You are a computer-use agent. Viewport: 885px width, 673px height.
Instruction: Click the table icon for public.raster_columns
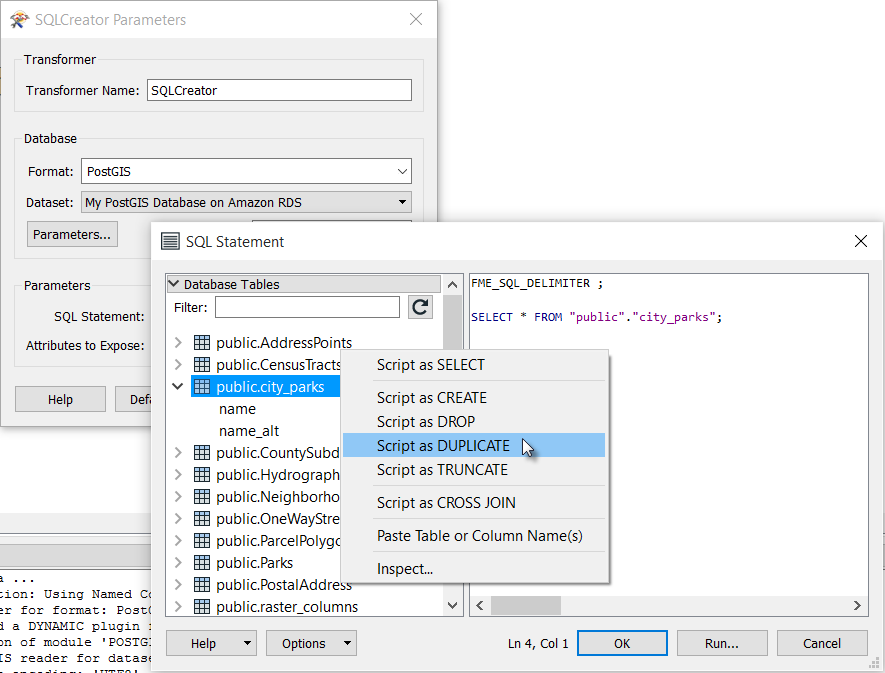202,607
